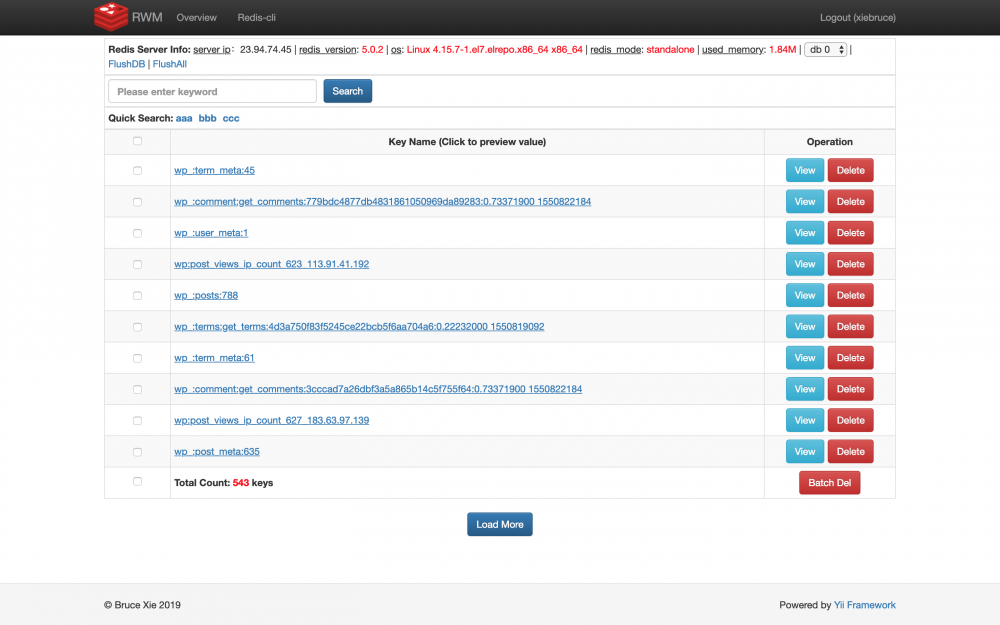Check the box for the get_comments:779bdc key
Viewport: 1000px width, 625px height.
pyautogui.click(x=137, y=202)
